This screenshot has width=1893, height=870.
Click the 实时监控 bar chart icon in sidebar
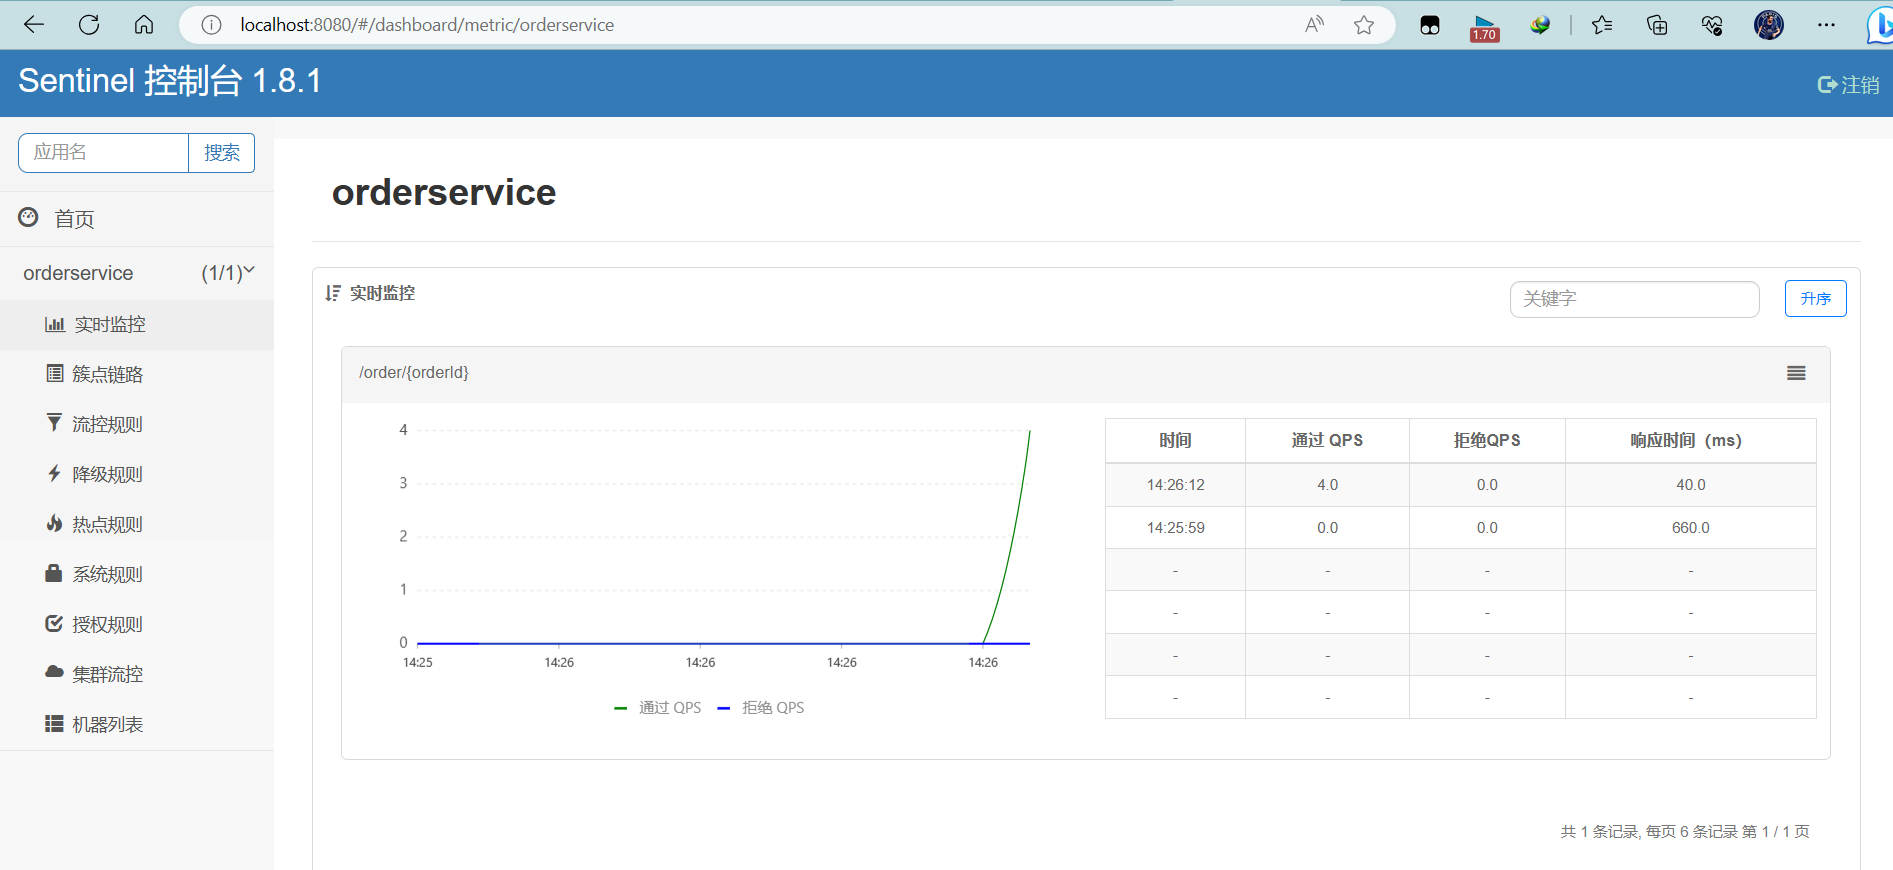point(54,324)
